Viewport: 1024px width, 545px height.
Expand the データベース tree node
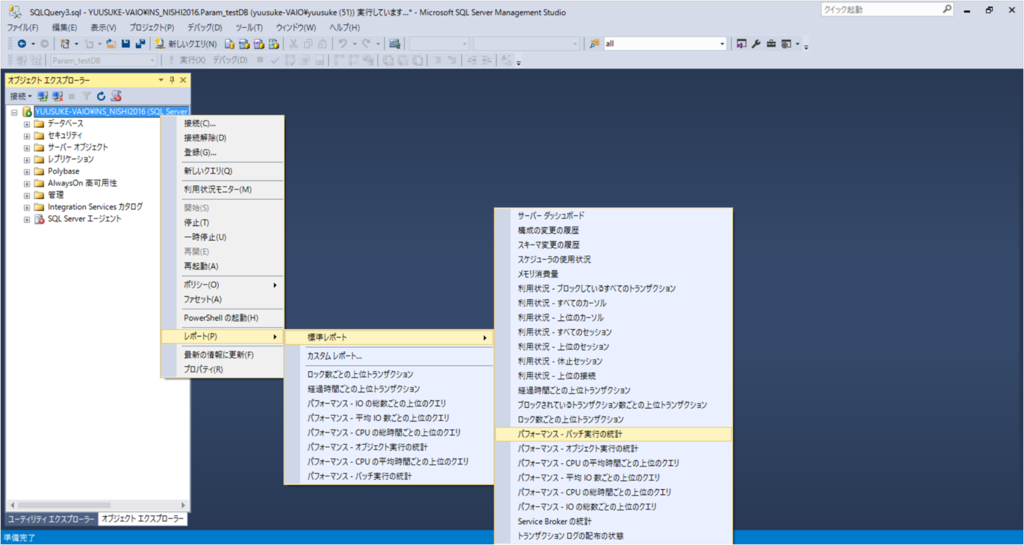coord(27,124)
